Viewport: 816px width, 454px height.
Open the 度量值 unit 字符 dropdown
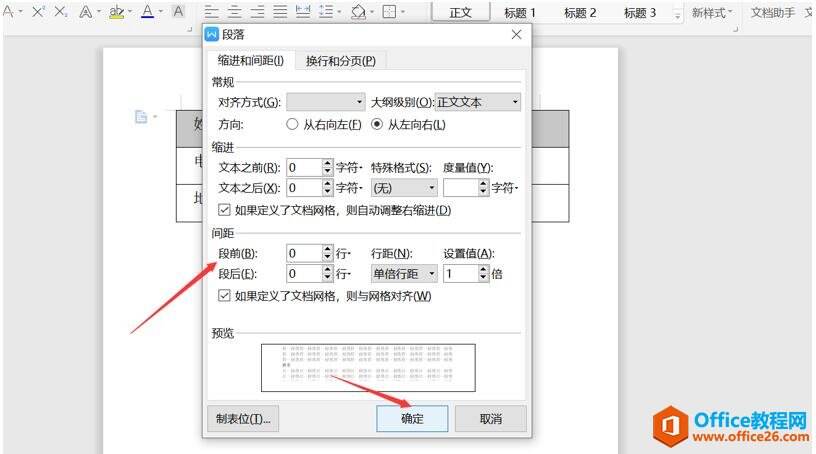coord(505,187)
